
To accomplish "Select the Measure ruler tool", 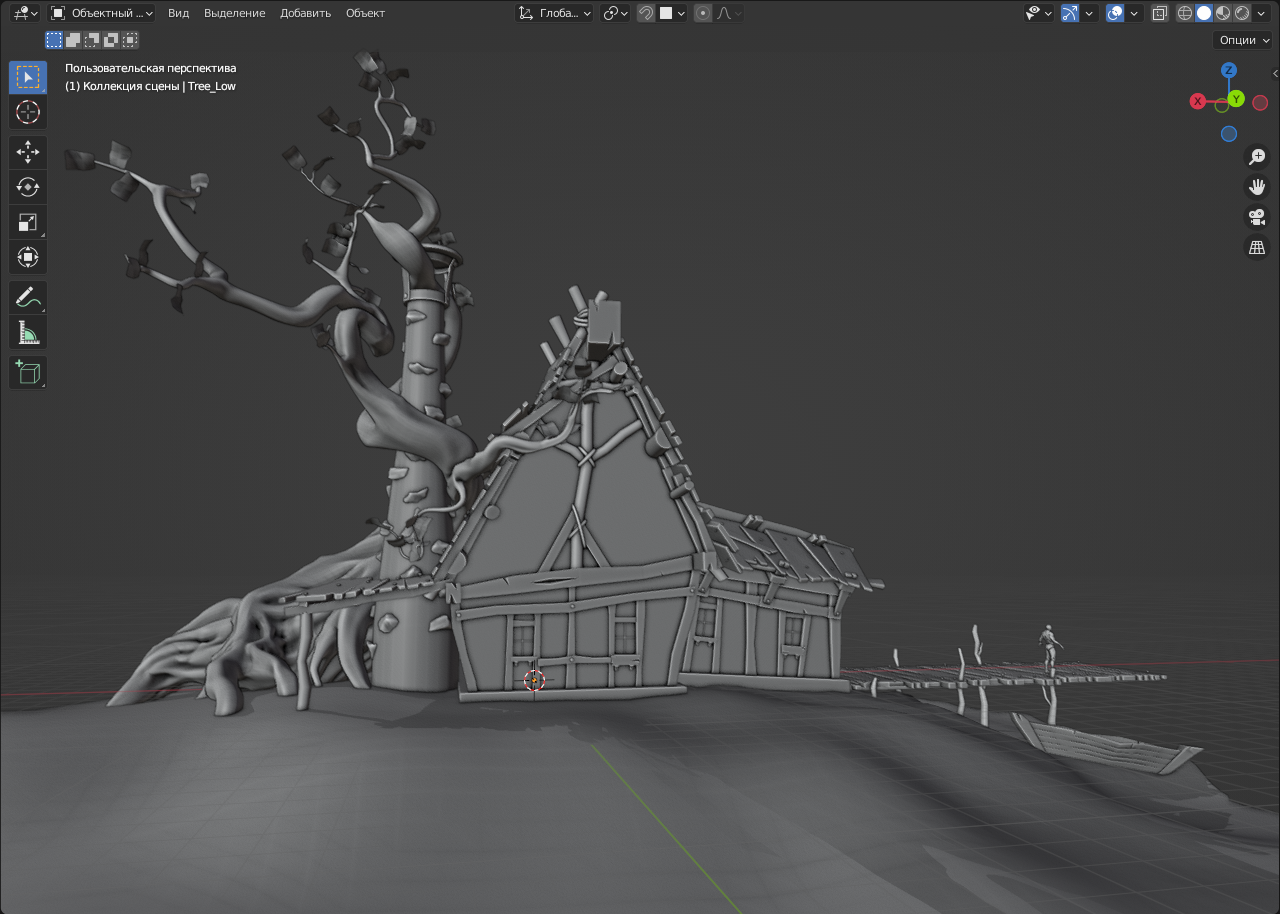I will click(28, 332).
